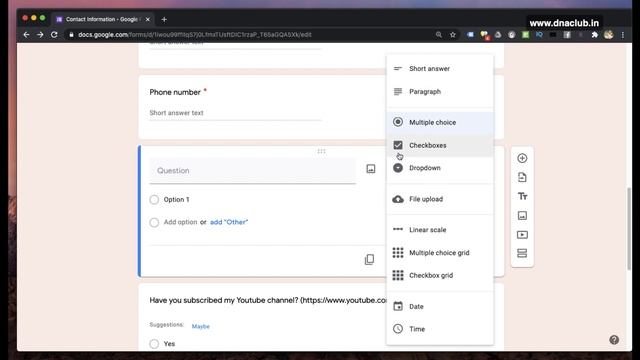
Task: Click the page vertical scrollbar
Action: pyautogui.click(x=629, y=229)
